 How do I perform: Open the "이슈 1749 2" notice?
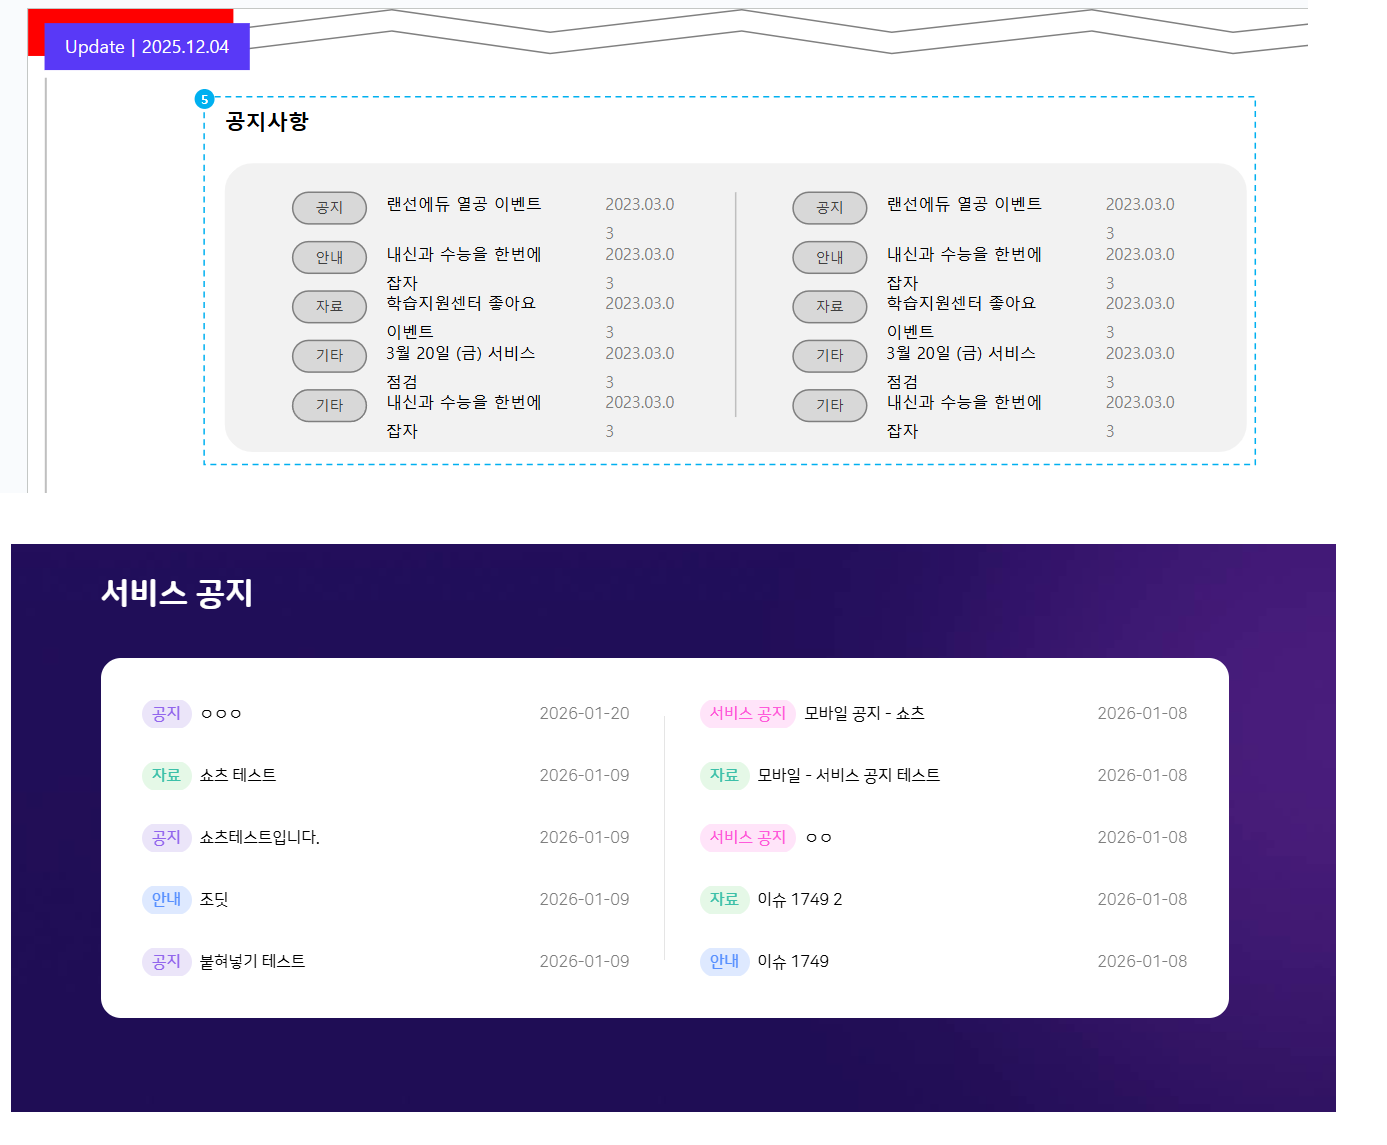799,899
